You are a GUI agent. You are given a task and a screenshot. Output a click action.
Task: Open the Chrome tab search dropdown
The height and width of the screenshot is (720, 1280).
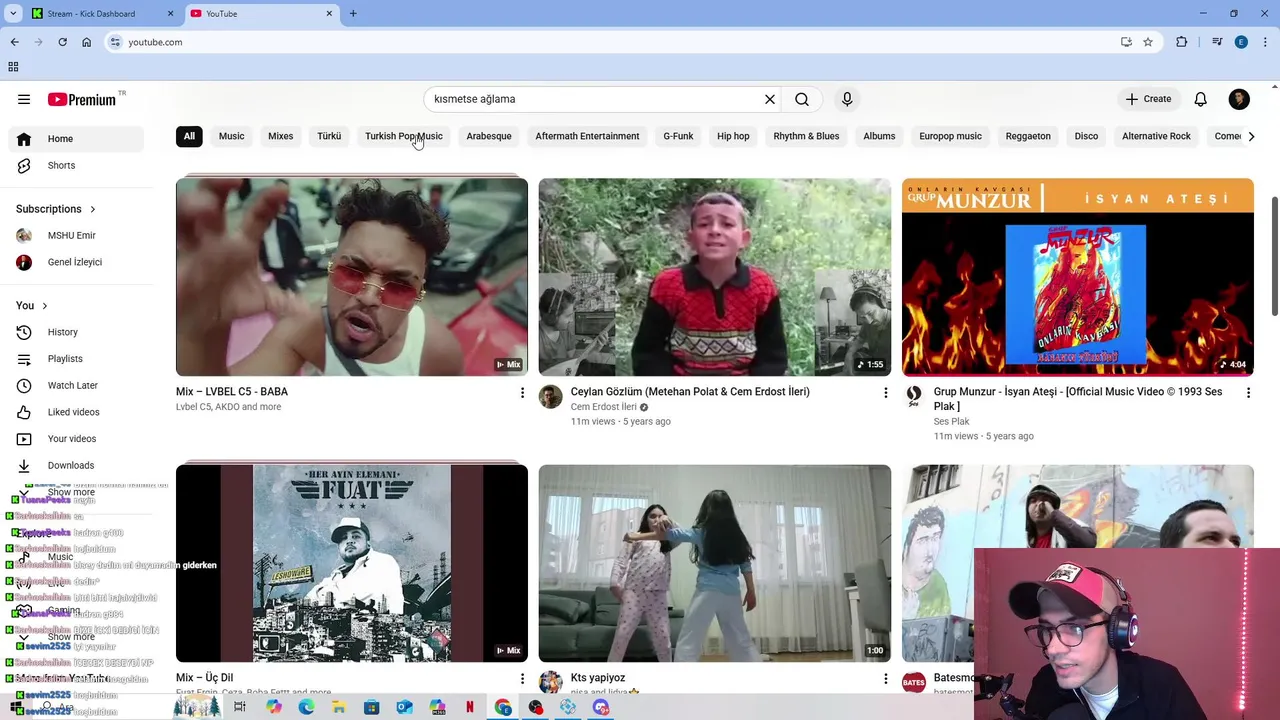[13, 14]
